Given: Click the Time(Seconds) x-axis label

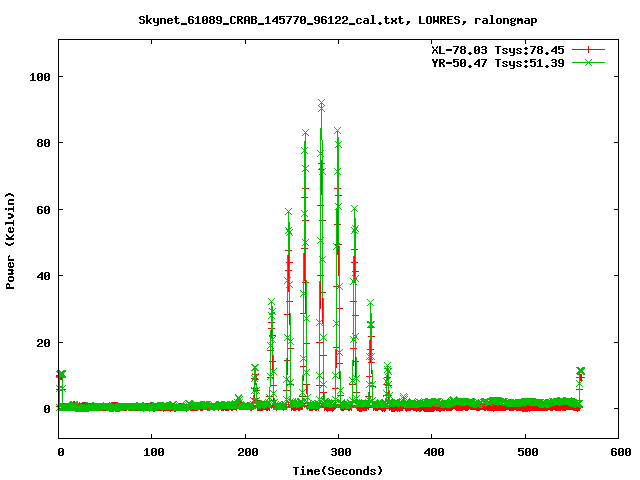Looking at the screenshot, I should pos(337,470).
